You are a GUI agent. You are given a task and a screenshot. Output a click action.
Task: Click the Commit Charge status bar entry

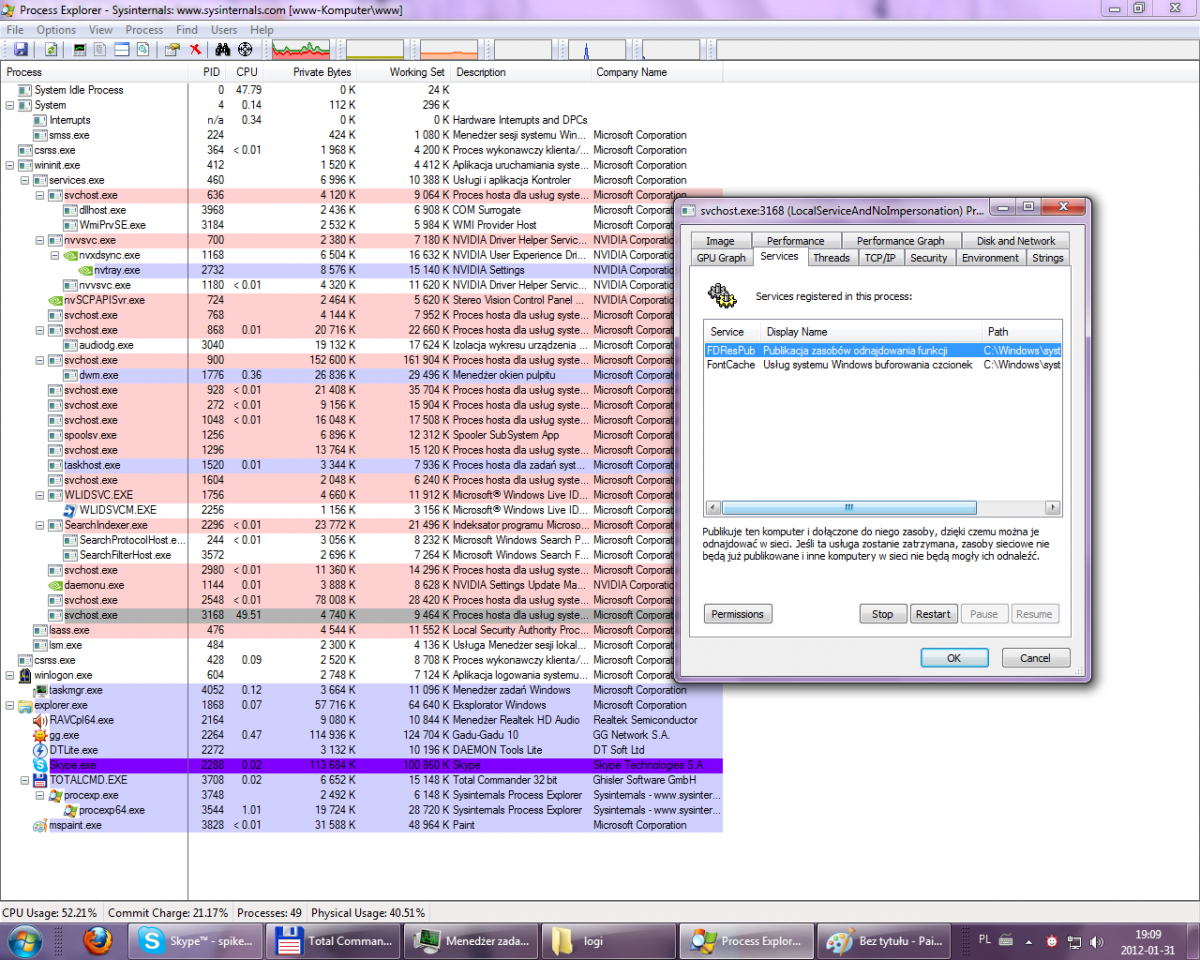[168, 913]
